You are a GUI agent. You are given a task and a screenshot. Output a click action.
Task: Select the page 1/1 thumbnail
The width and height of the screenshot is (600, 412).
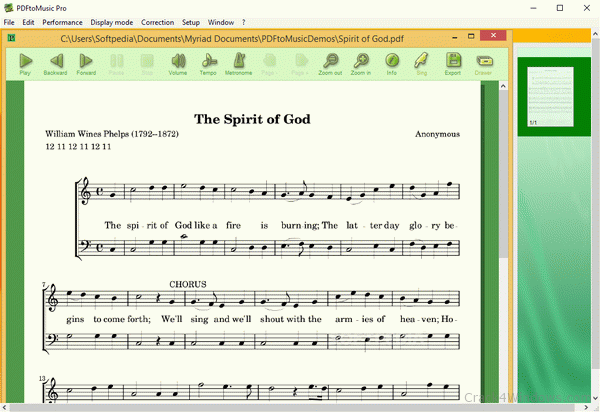click(550, 97)
